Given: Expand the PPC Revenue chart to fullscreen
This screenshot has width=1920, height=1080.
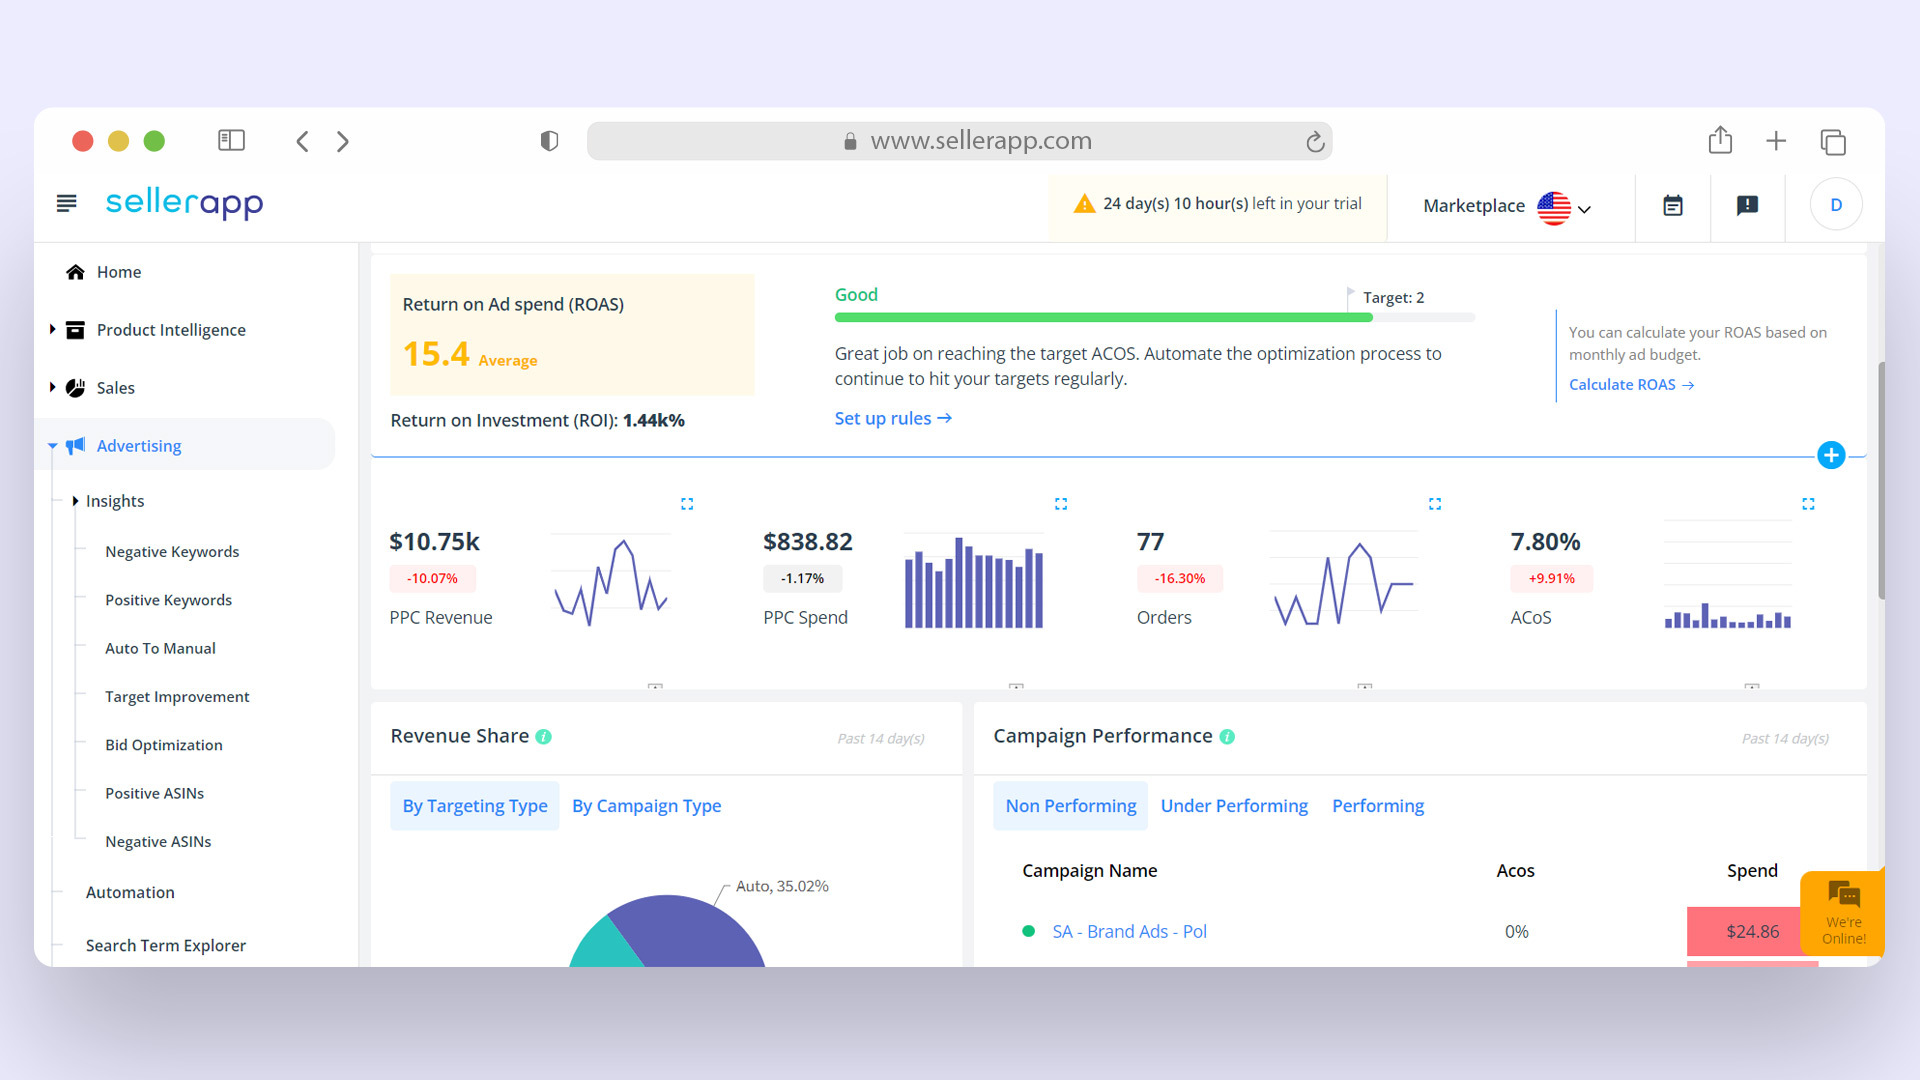Looking at the screenshot, I should click(x=687, y=504).
